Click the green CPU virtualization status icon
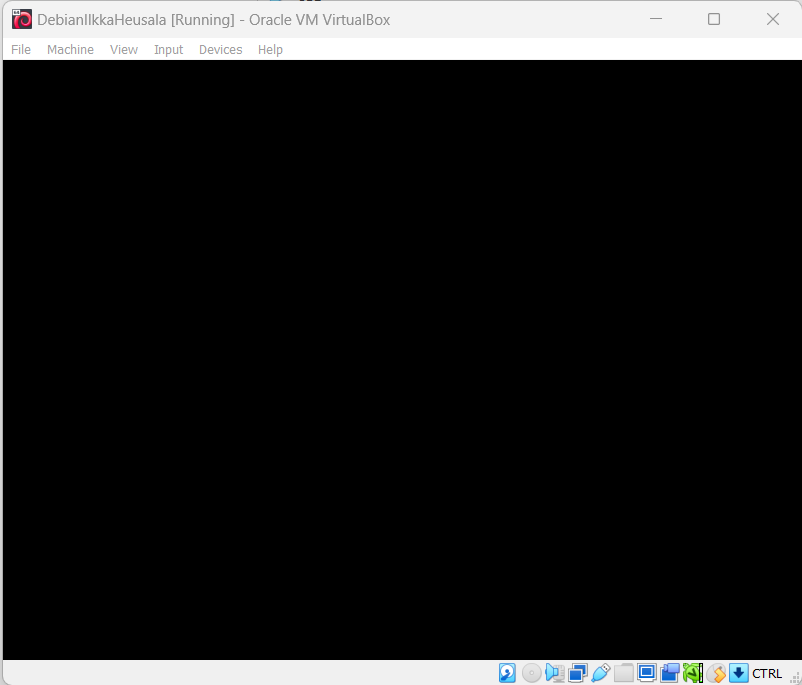Viewport: 802px width, 685px height. [x=693, y=673]
